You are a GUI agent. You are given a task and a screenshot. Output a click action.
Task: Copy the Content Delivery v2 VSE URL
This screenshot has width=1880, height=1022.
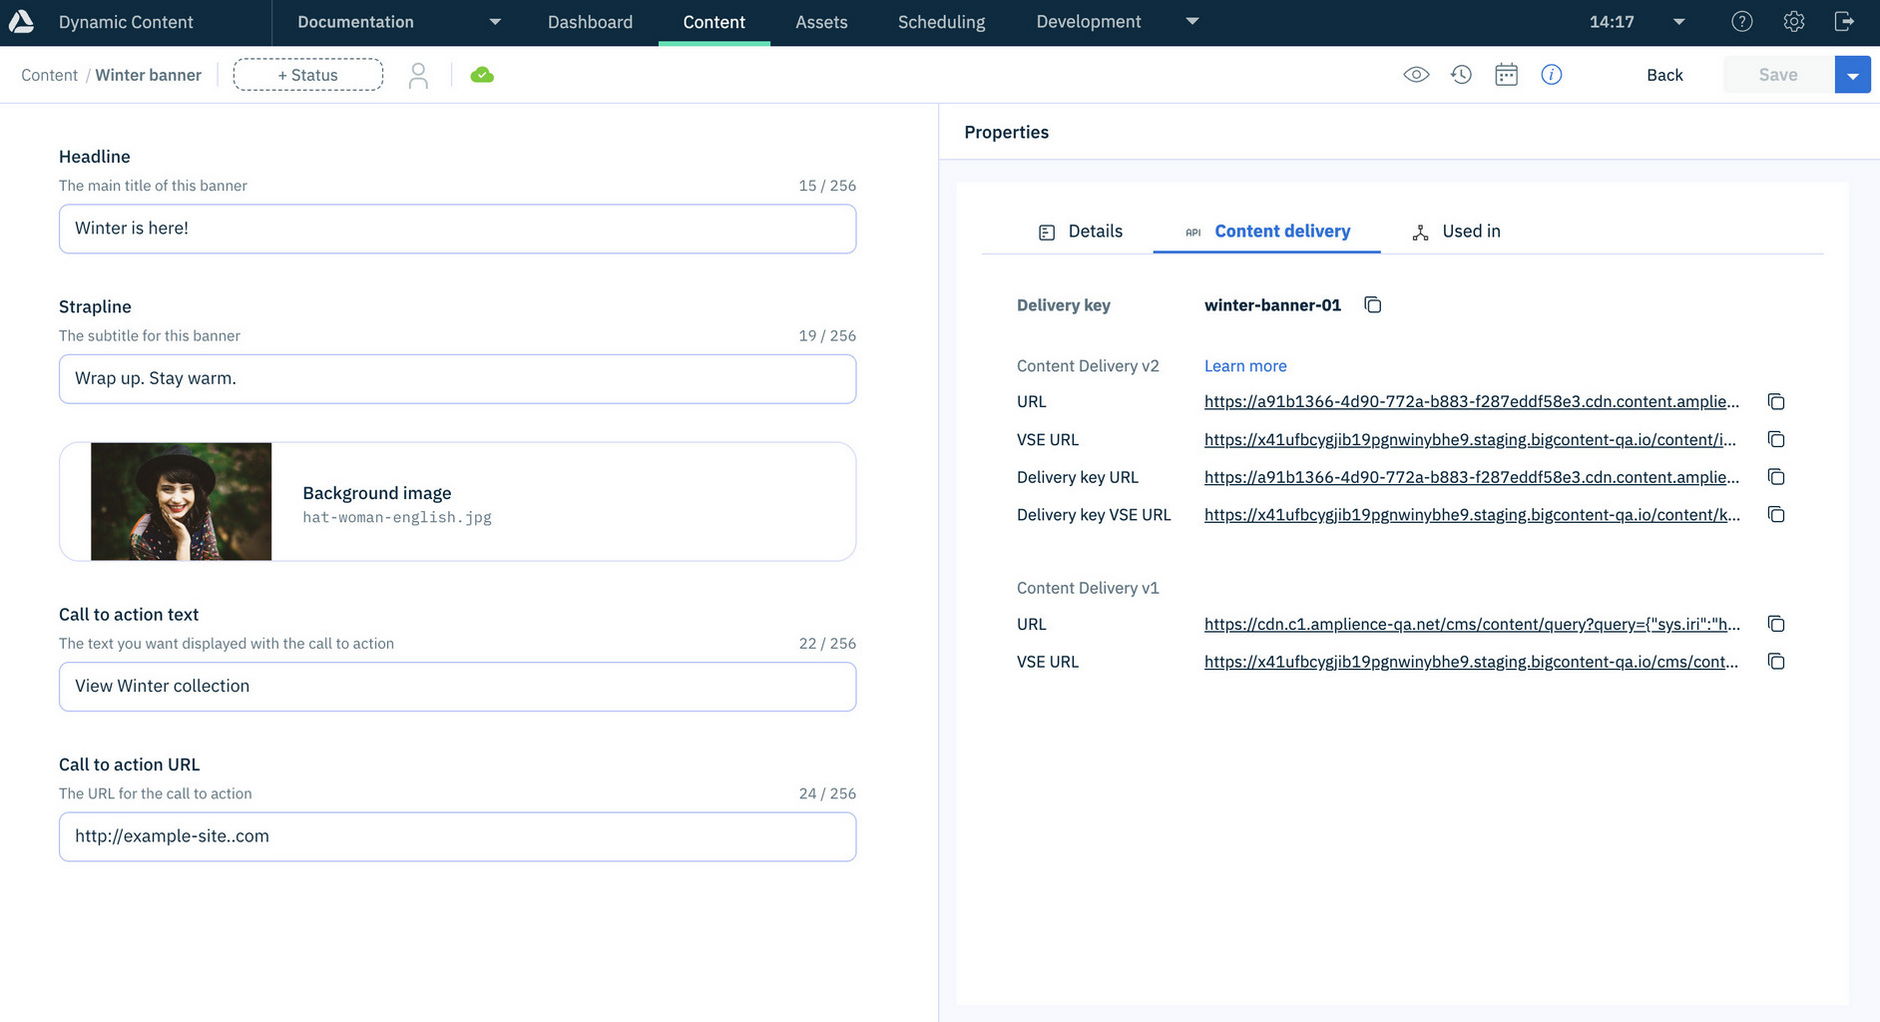tap(1776, 440)
